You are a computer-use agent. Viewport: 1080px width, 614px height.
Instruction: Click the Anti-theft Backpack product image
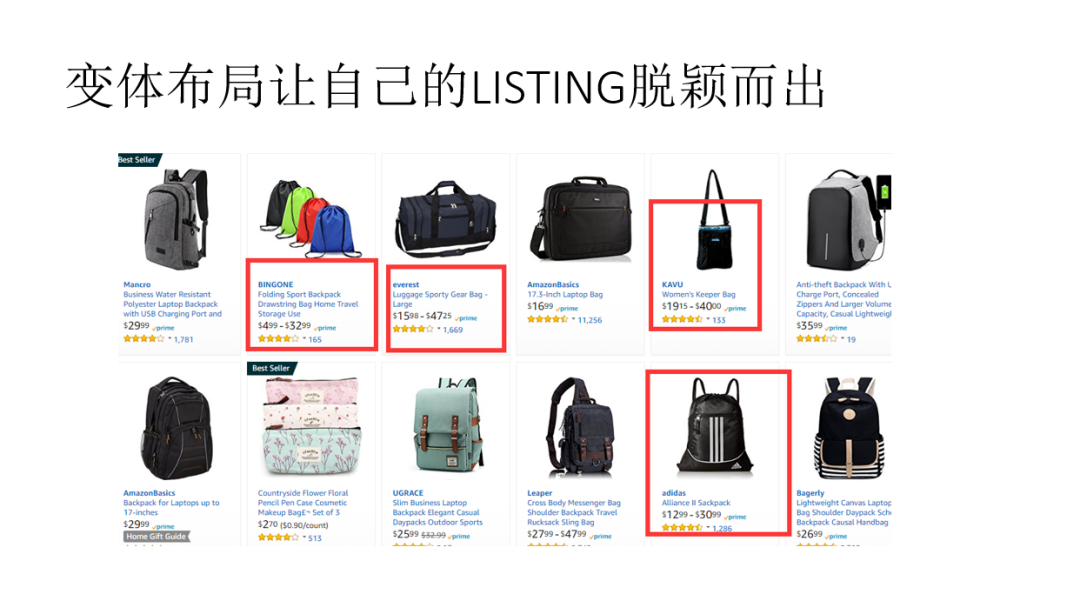(849, 220)
